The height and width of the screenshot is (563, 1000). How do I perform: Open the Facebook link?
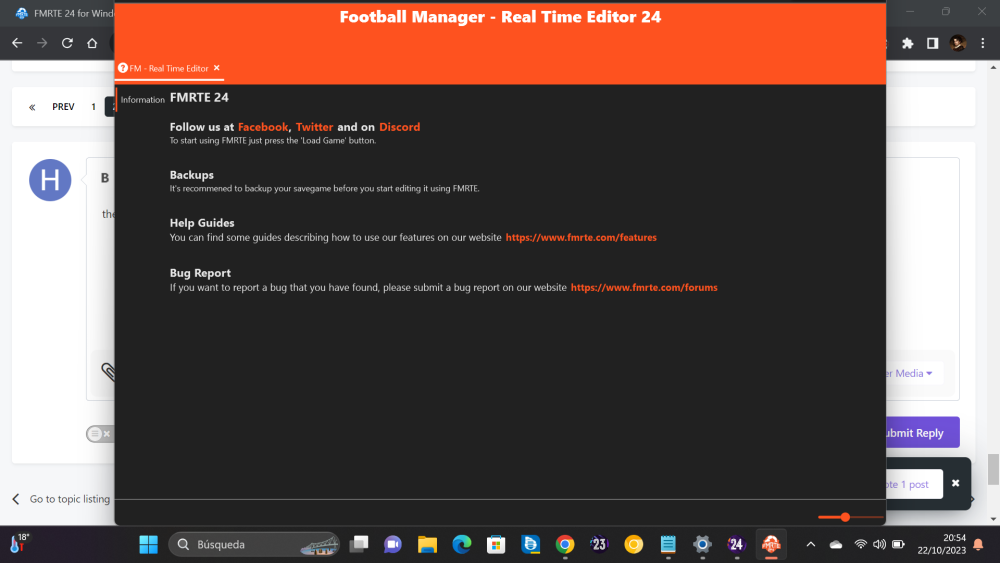coord(263,127)
